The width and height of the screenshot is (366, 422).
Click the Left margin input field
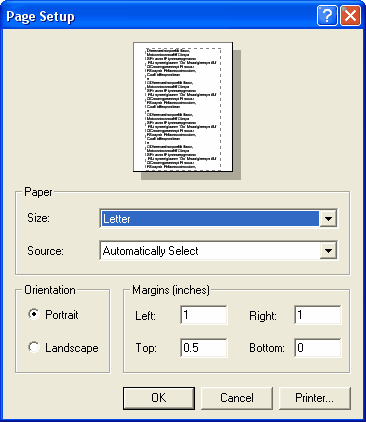point(204,315)
